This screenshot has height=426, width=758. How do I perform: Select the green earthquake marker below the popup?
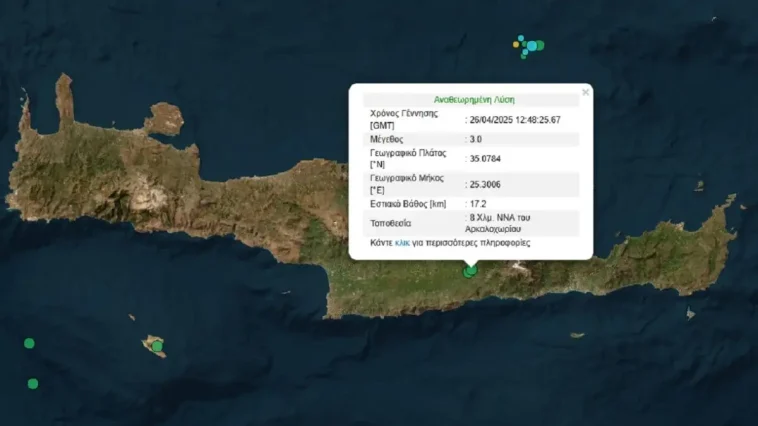(470, 270)
